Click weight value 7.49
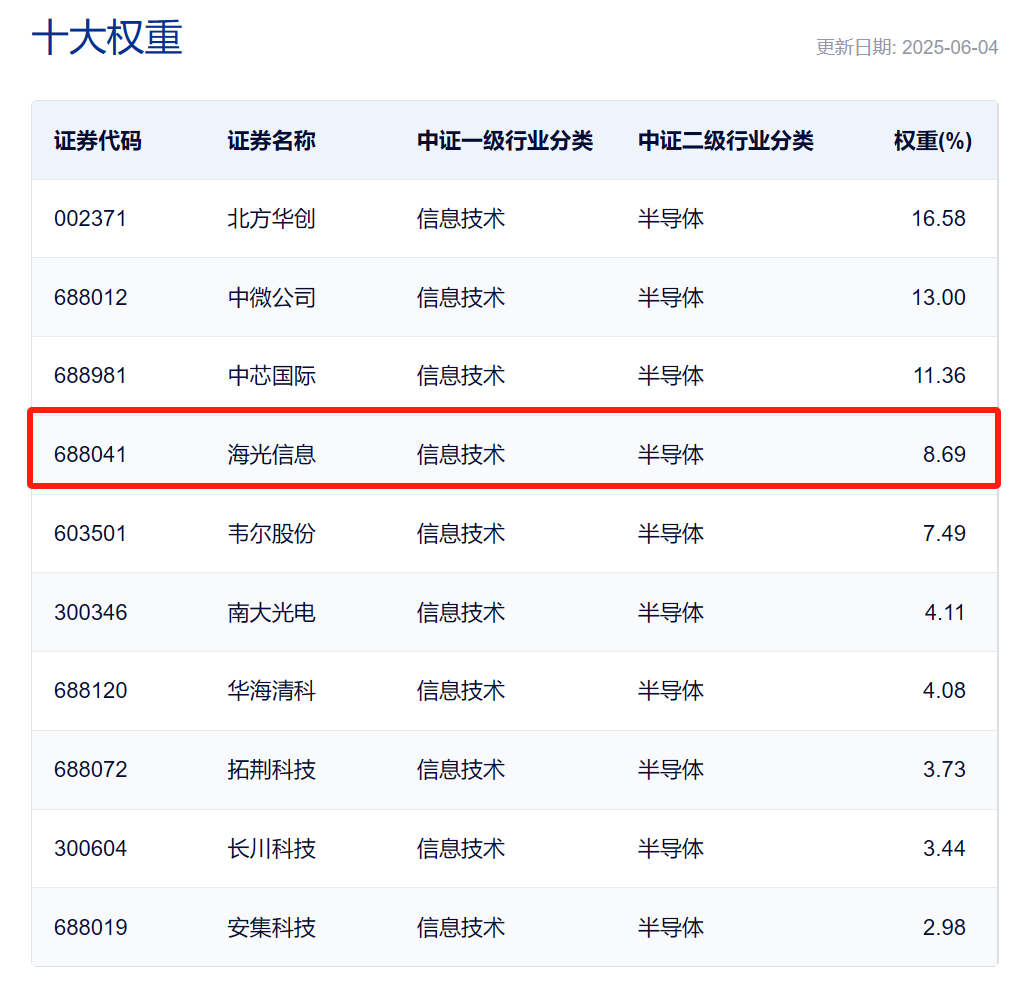The image size is (1019, 983). pyautogui.click(x=944, y=533)
